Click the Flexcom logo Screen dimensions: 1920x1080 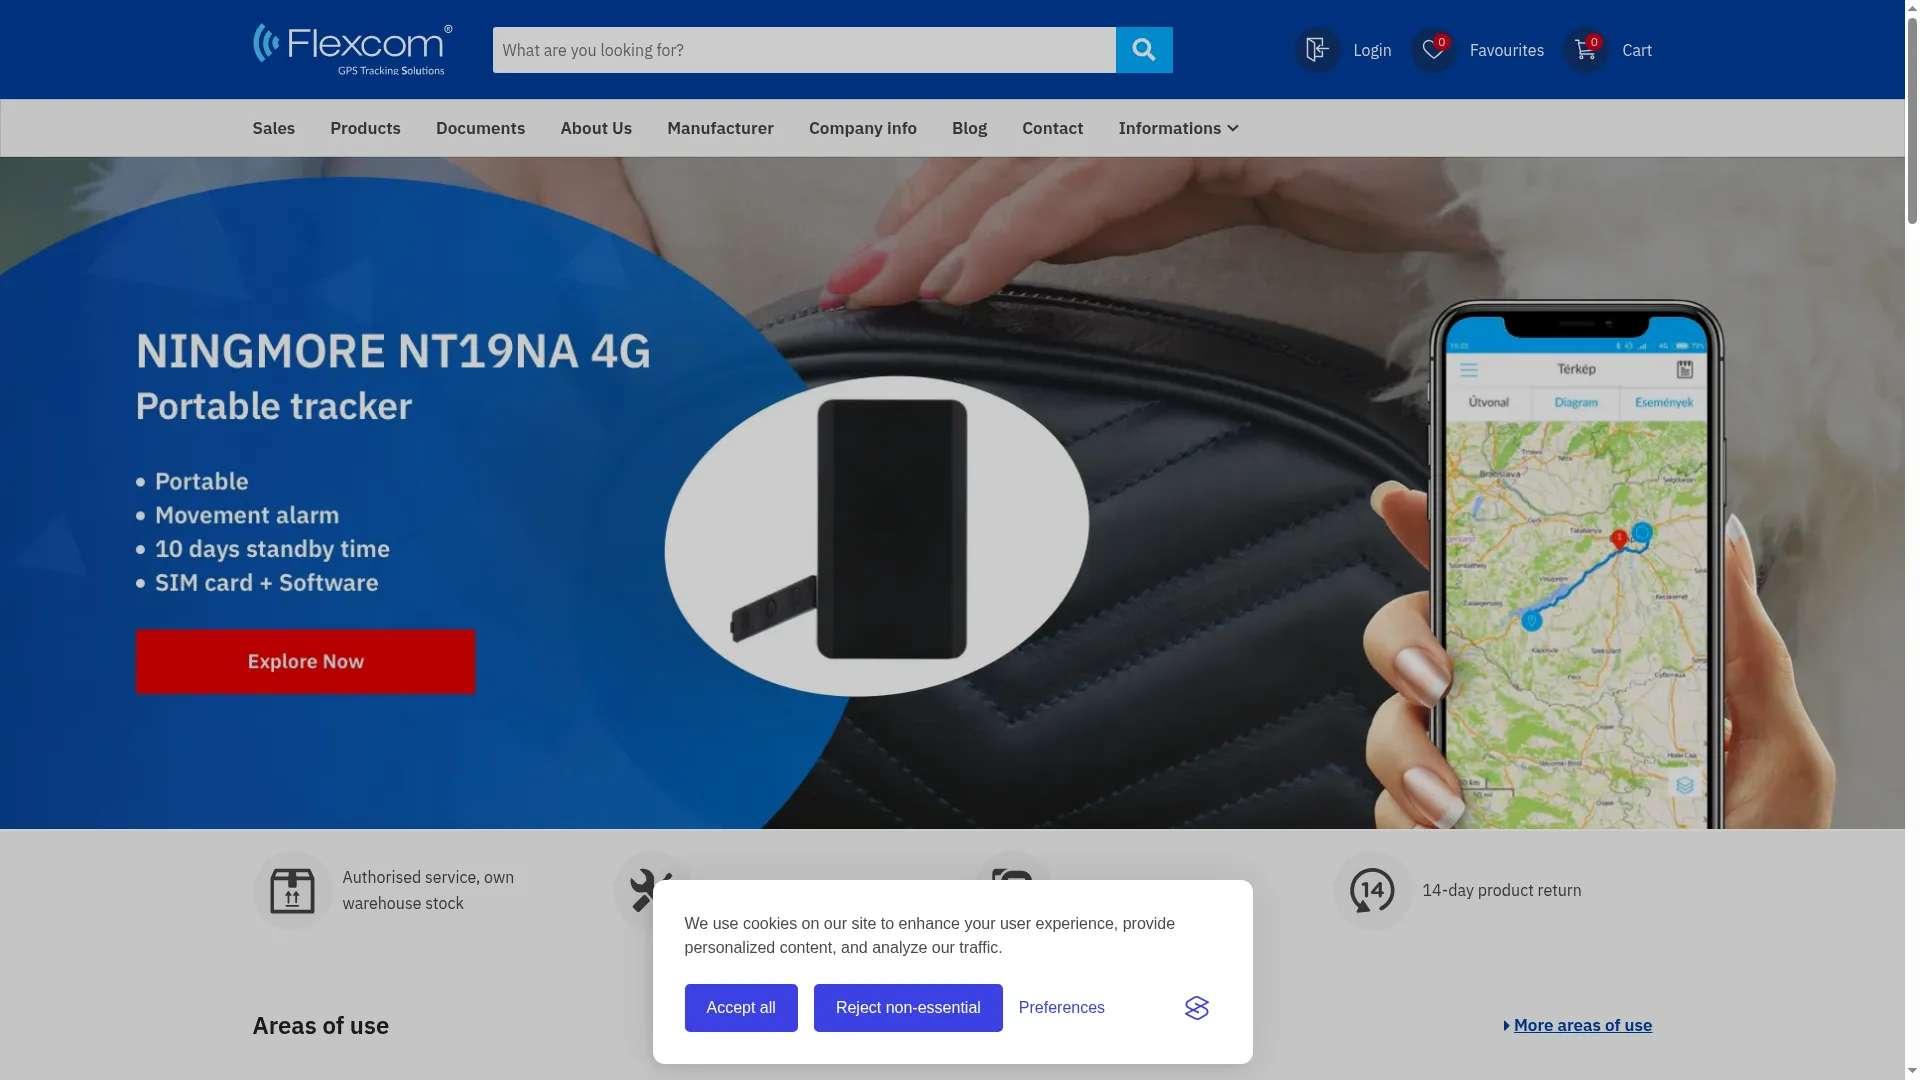352,50
